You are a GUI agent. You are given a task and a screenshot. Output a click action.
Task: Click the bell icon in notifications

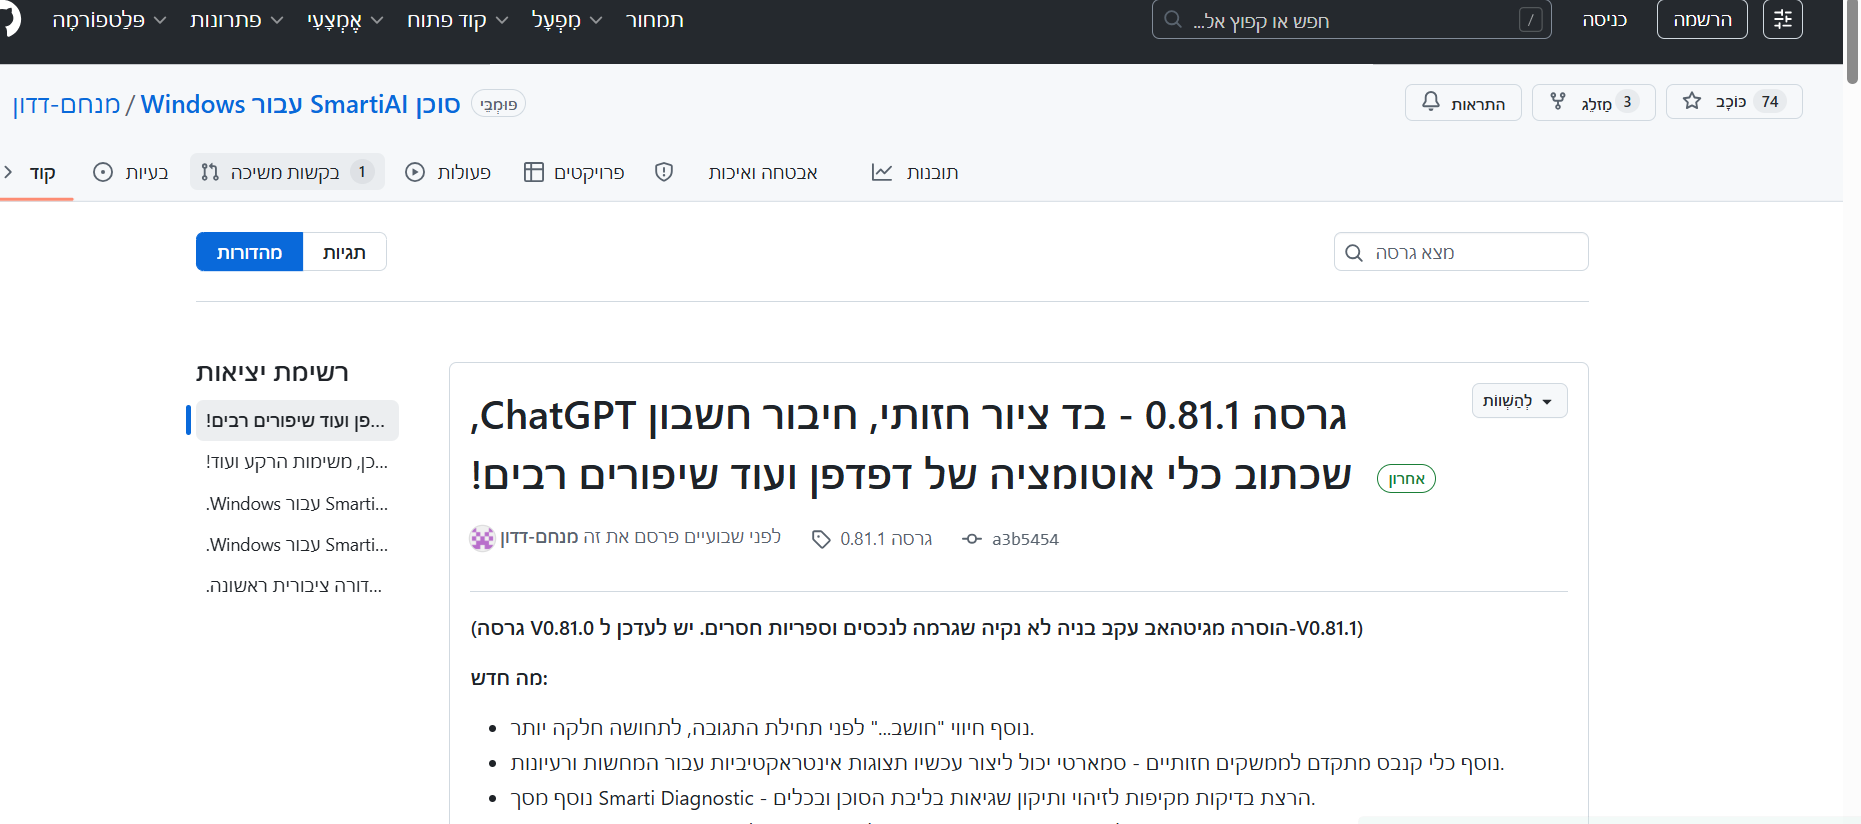point(1431,102)
